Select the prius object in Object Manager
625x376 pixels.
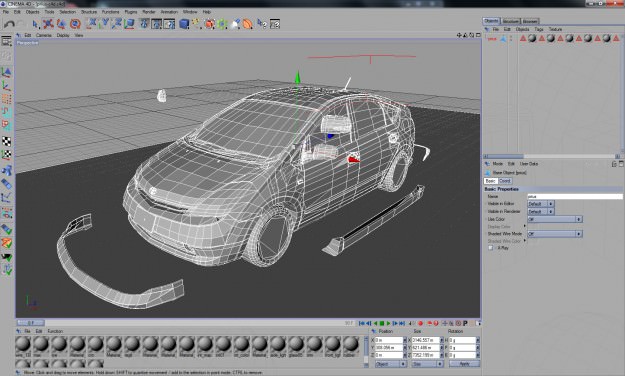point(492,39)
